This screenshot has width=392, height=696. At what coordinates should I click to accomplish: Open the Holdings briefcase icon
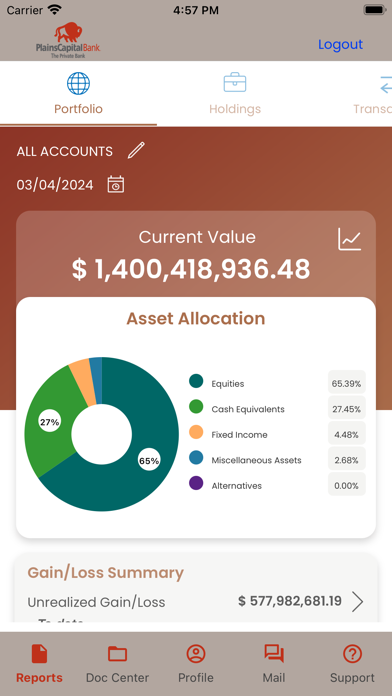click(235, 83)
